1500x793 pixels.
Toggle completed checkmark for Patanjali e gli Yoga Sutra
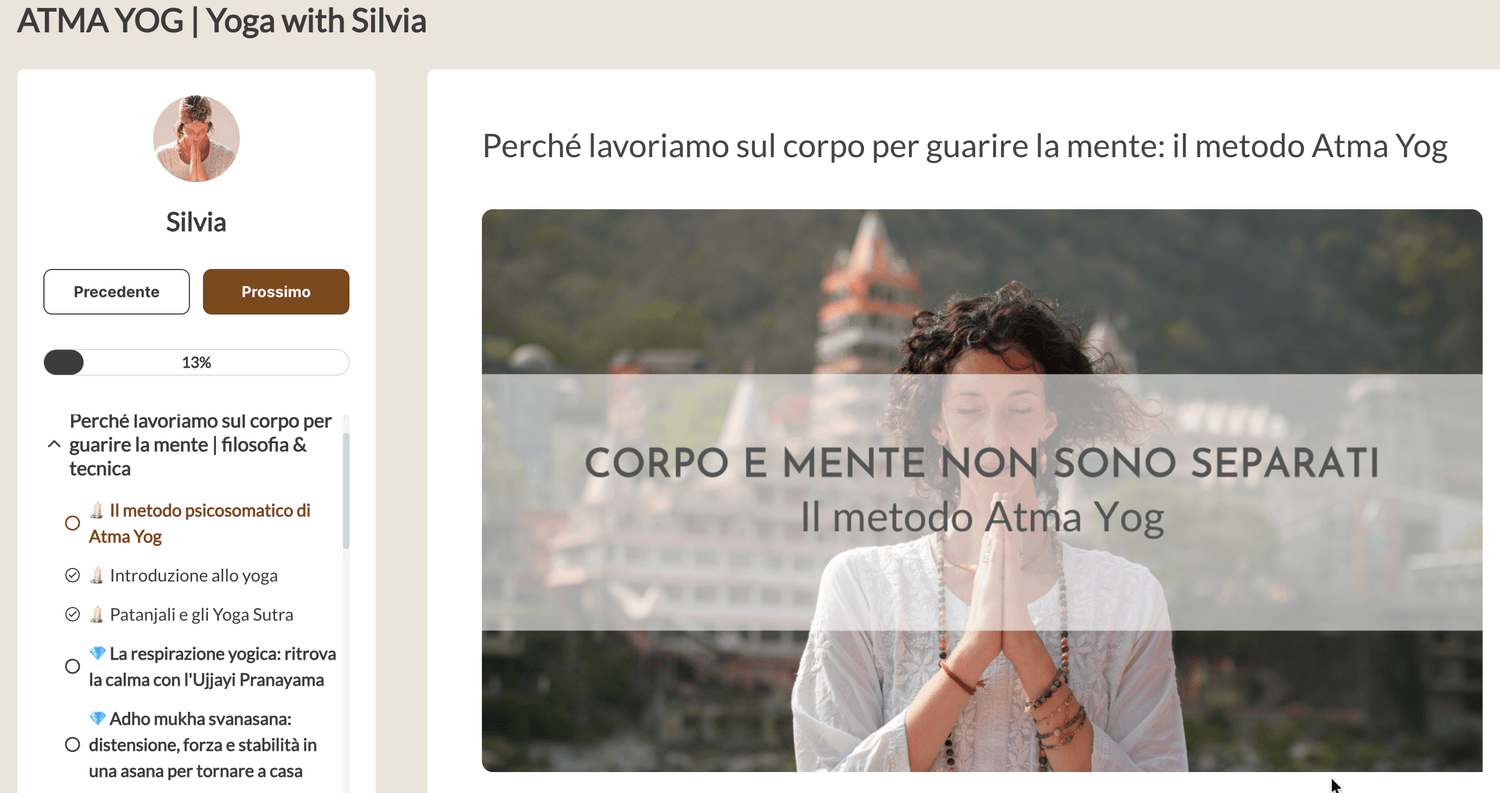72,614
